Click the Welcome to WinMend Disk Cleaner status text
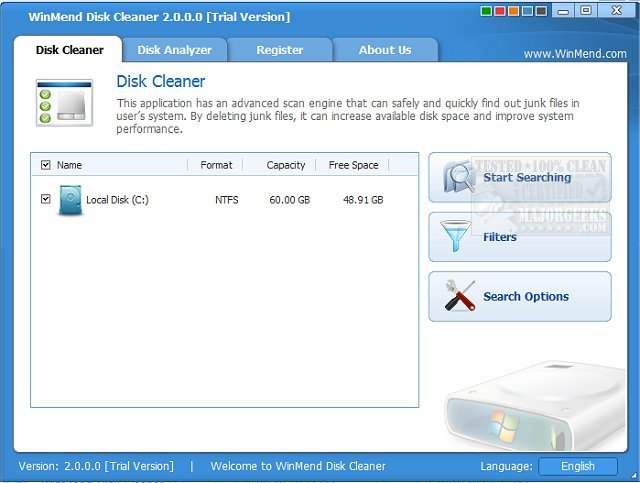 [298, 466]
